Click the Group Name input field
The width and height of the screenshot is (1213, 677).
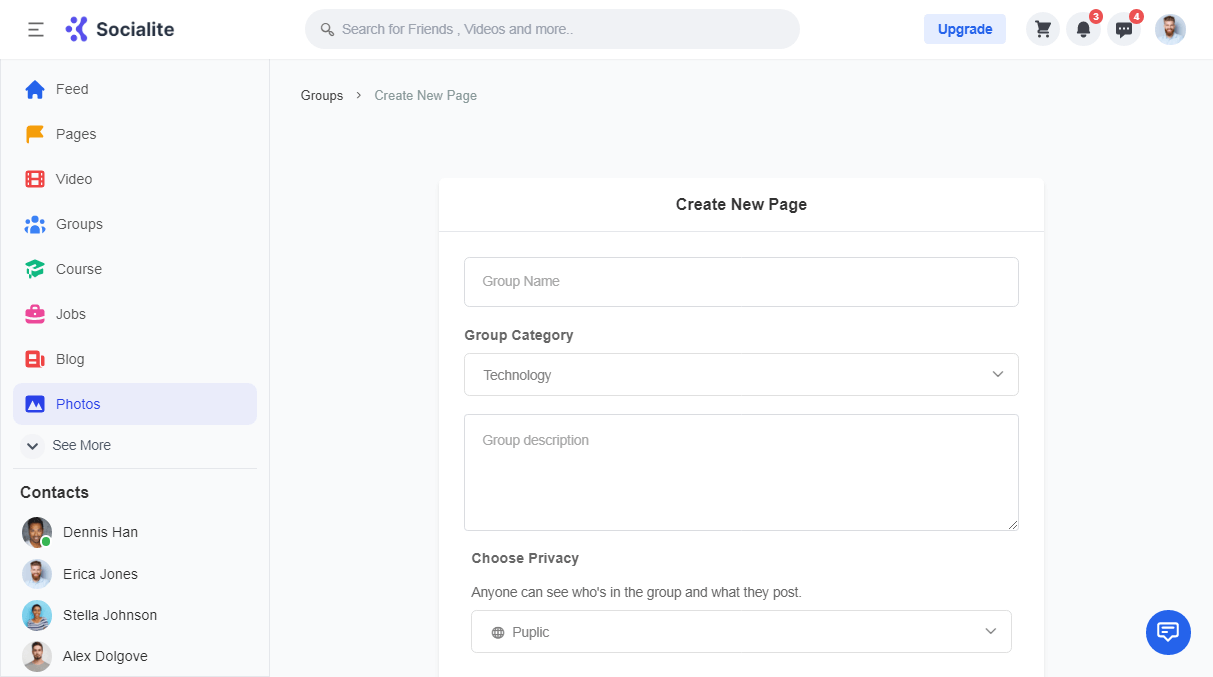pos(741,282)
